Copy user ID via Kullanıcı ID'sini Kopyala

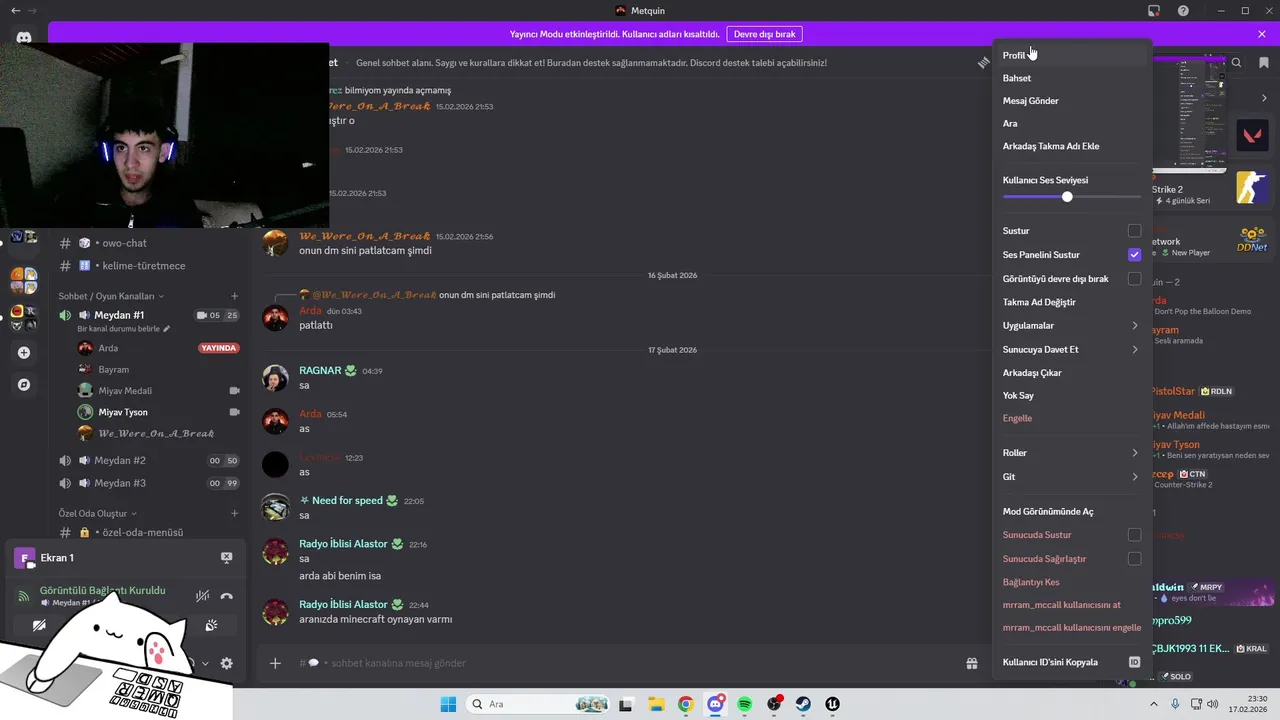click(x=1072, y=662)
